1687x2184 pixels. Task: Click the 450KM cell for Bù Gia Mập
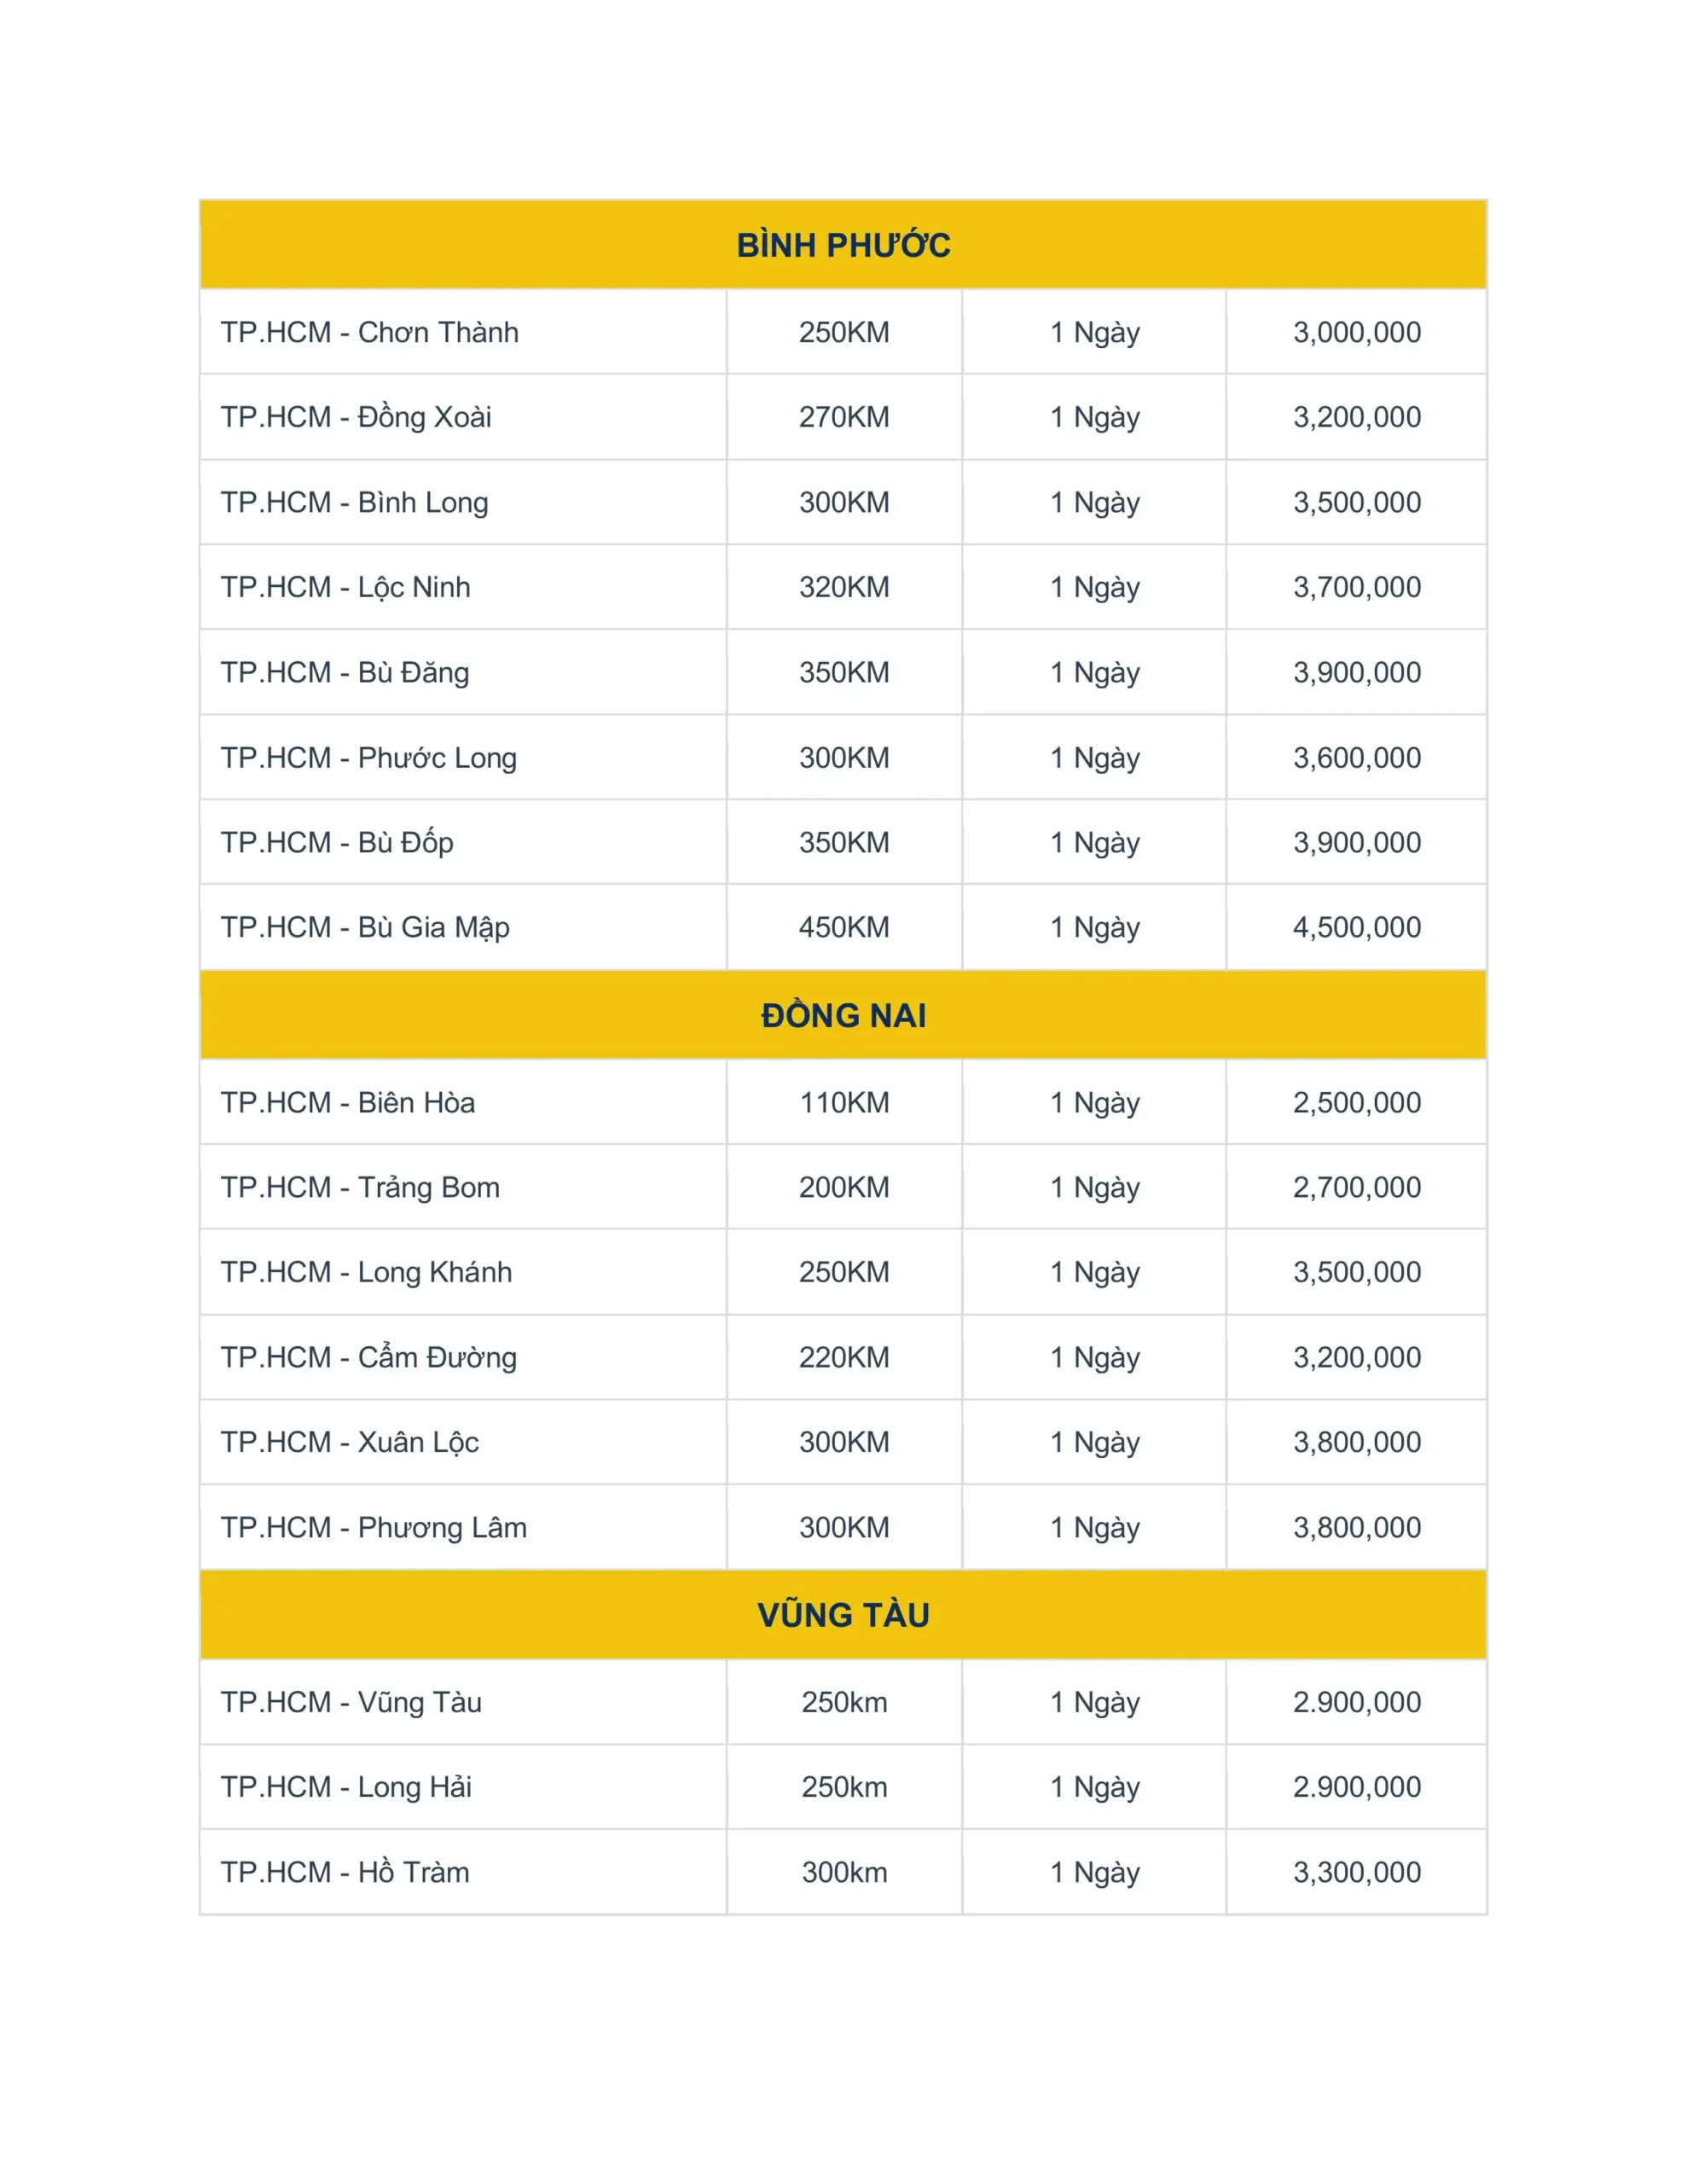point(844,927)
